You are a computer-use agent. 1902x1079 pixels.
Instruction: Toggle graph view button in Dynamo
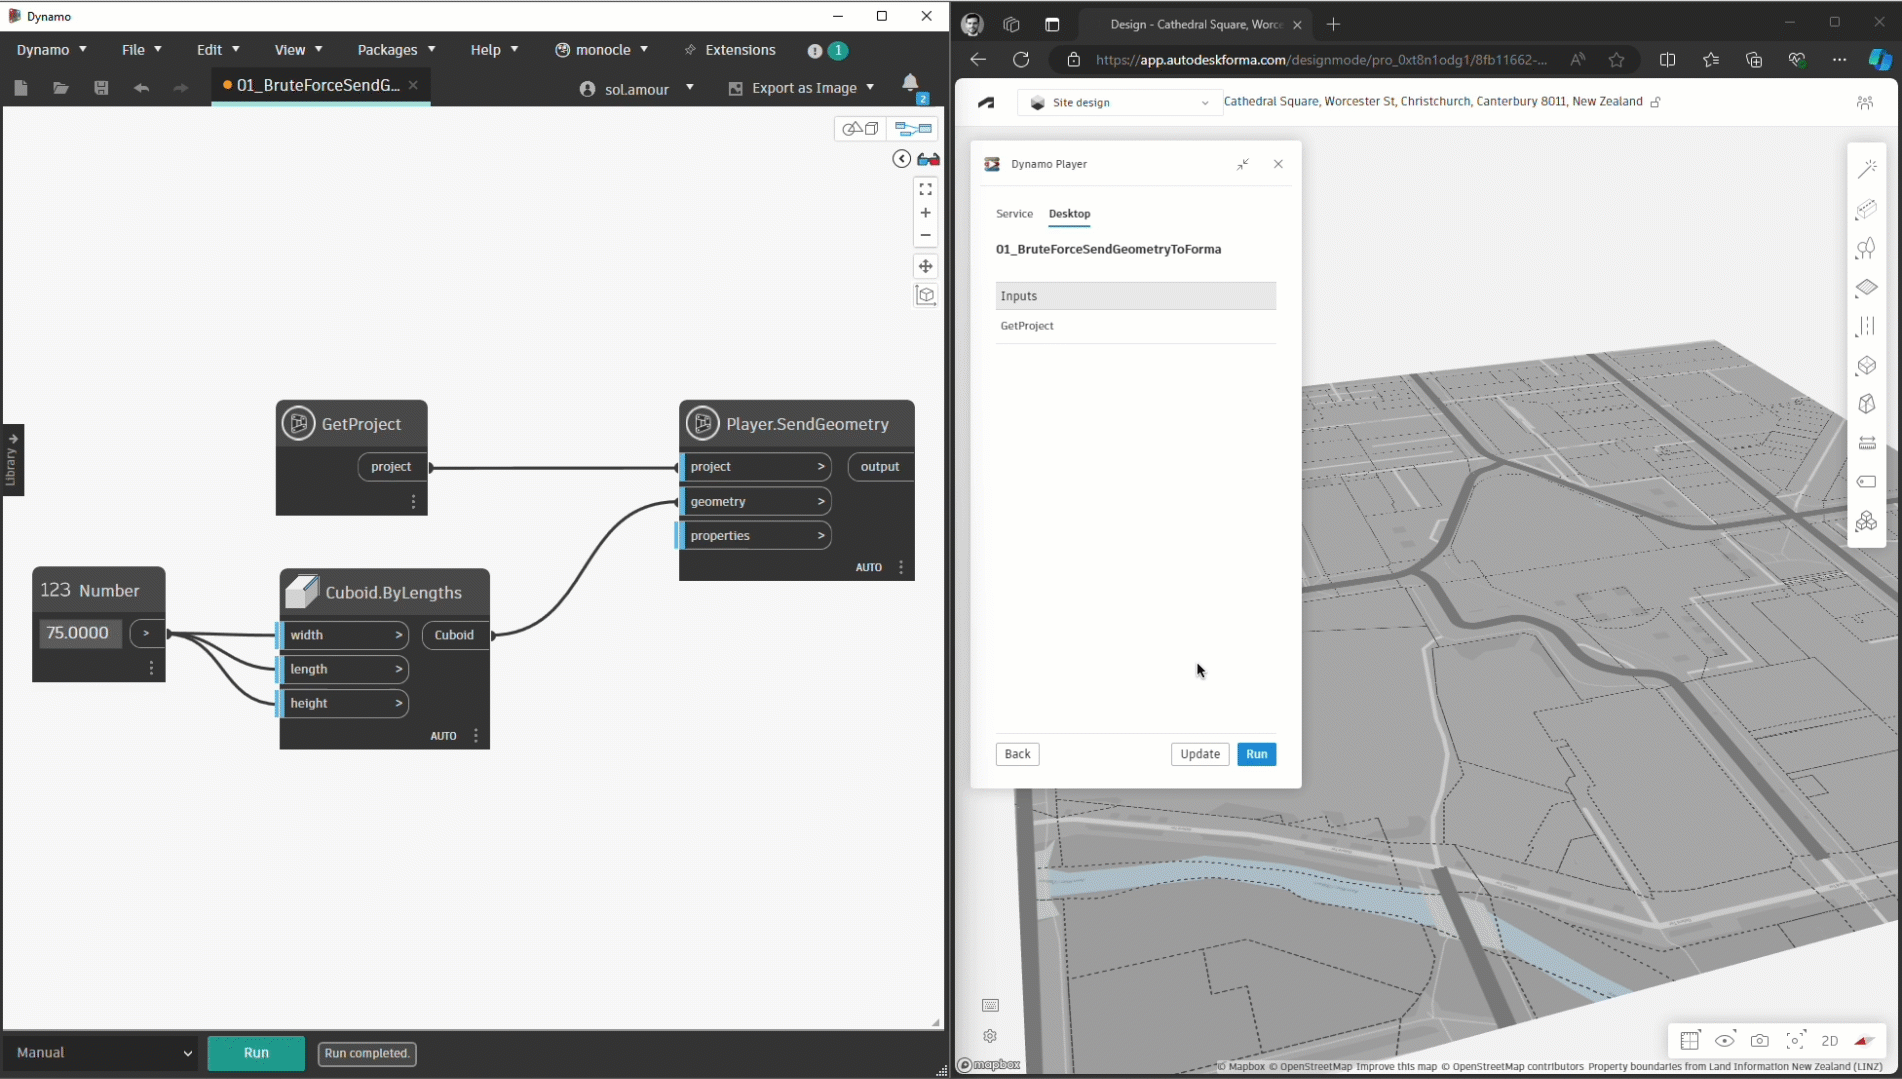coord(912,129)
